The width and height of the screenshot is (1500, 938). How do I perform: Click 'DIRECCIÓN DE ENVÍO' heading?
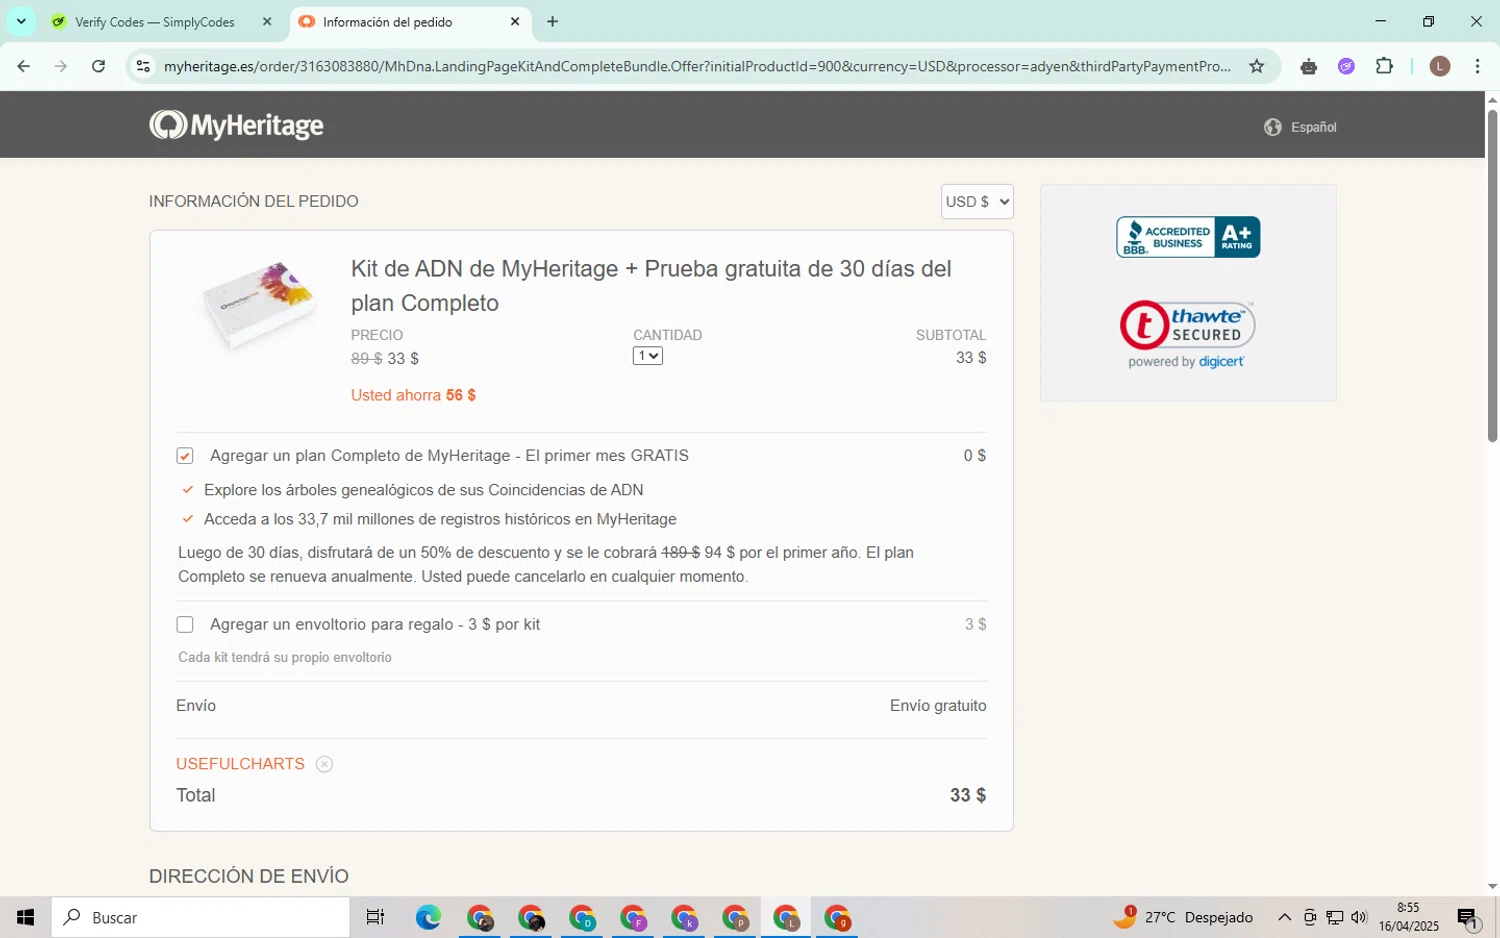(249, 876)
